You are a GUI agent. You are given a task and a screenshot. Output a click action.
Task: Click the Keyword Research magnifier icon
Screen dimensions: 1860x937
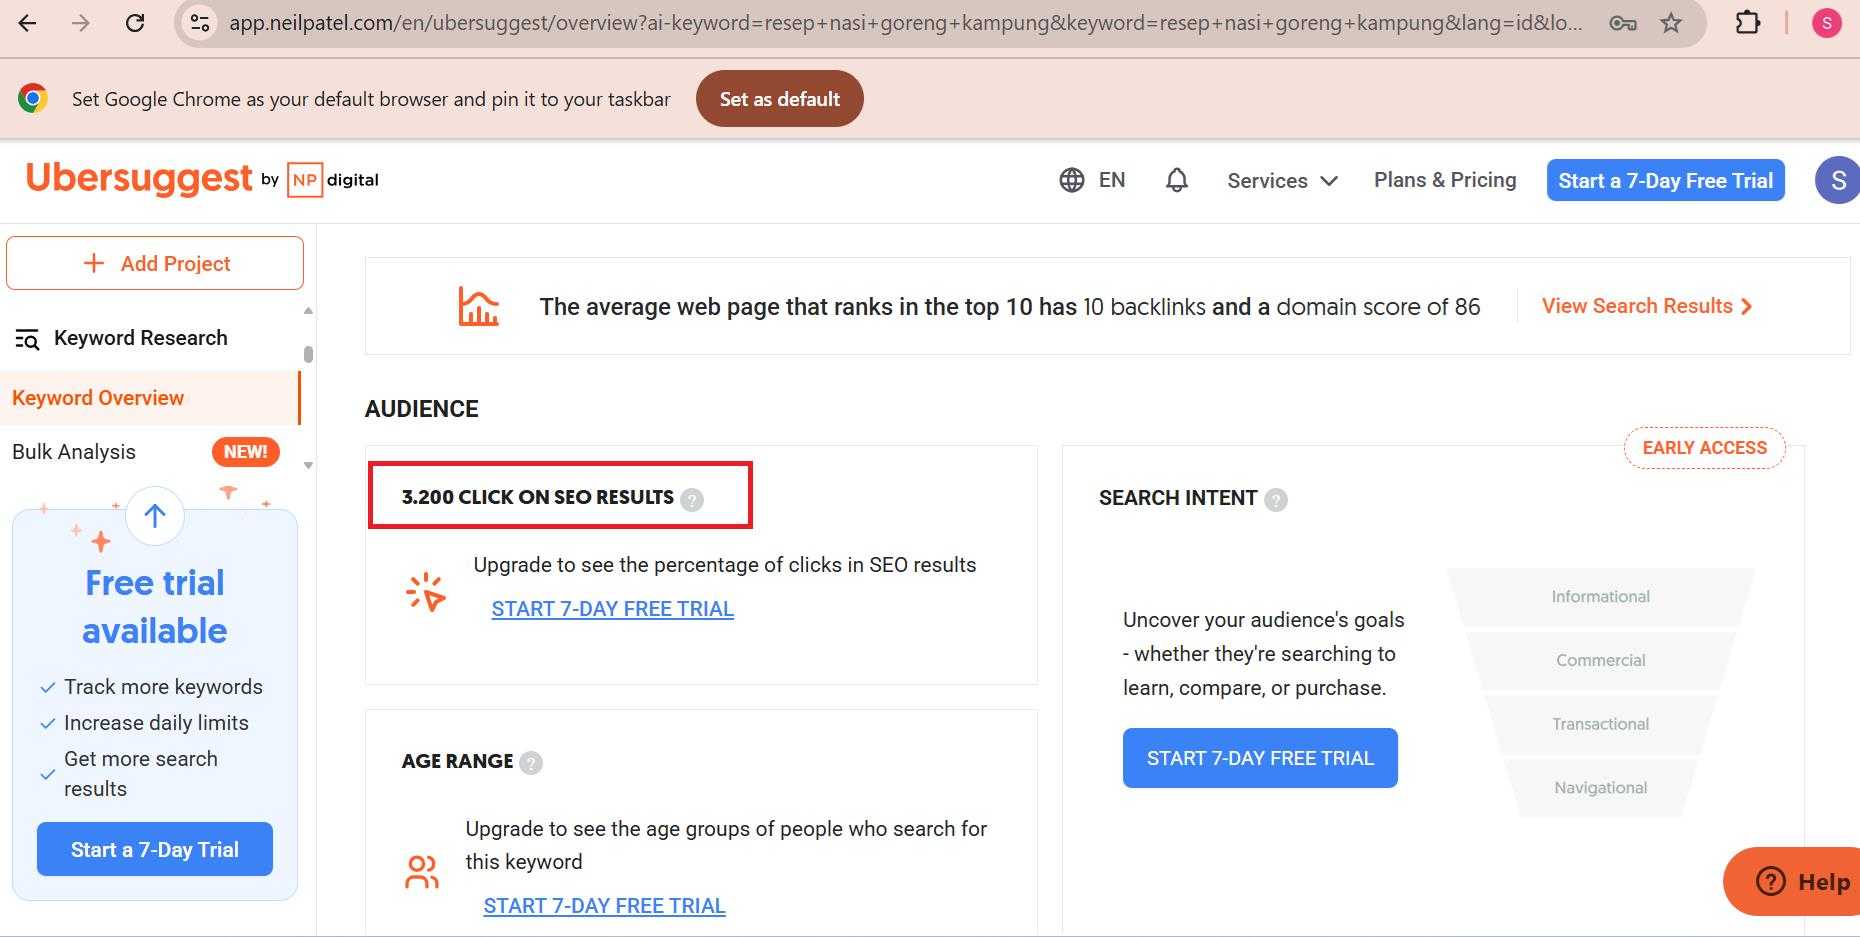pyautogui.click(x=27, y=338)
